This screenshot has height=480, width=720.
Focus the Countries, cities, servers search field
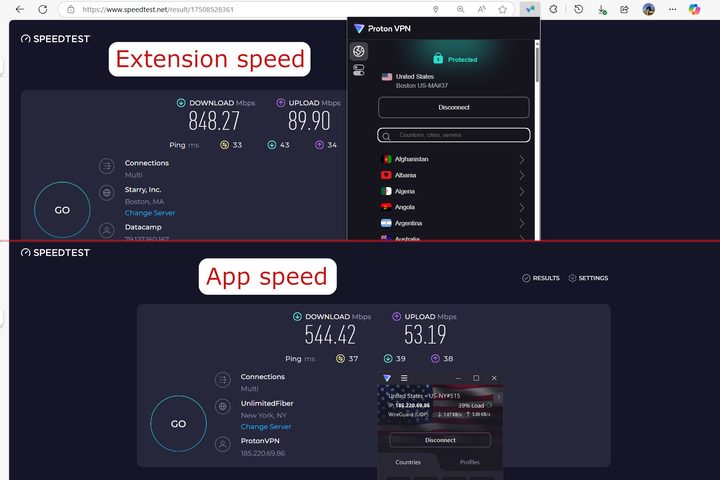pyautogui.click(x=454, y=135)
